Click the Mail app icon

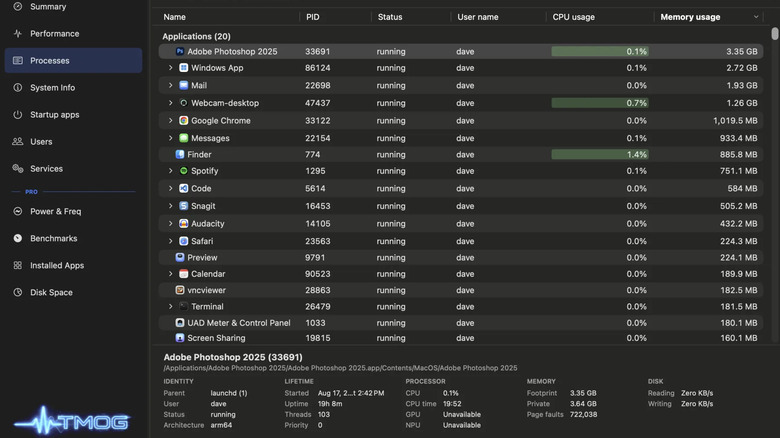click(x=184, y=85)
